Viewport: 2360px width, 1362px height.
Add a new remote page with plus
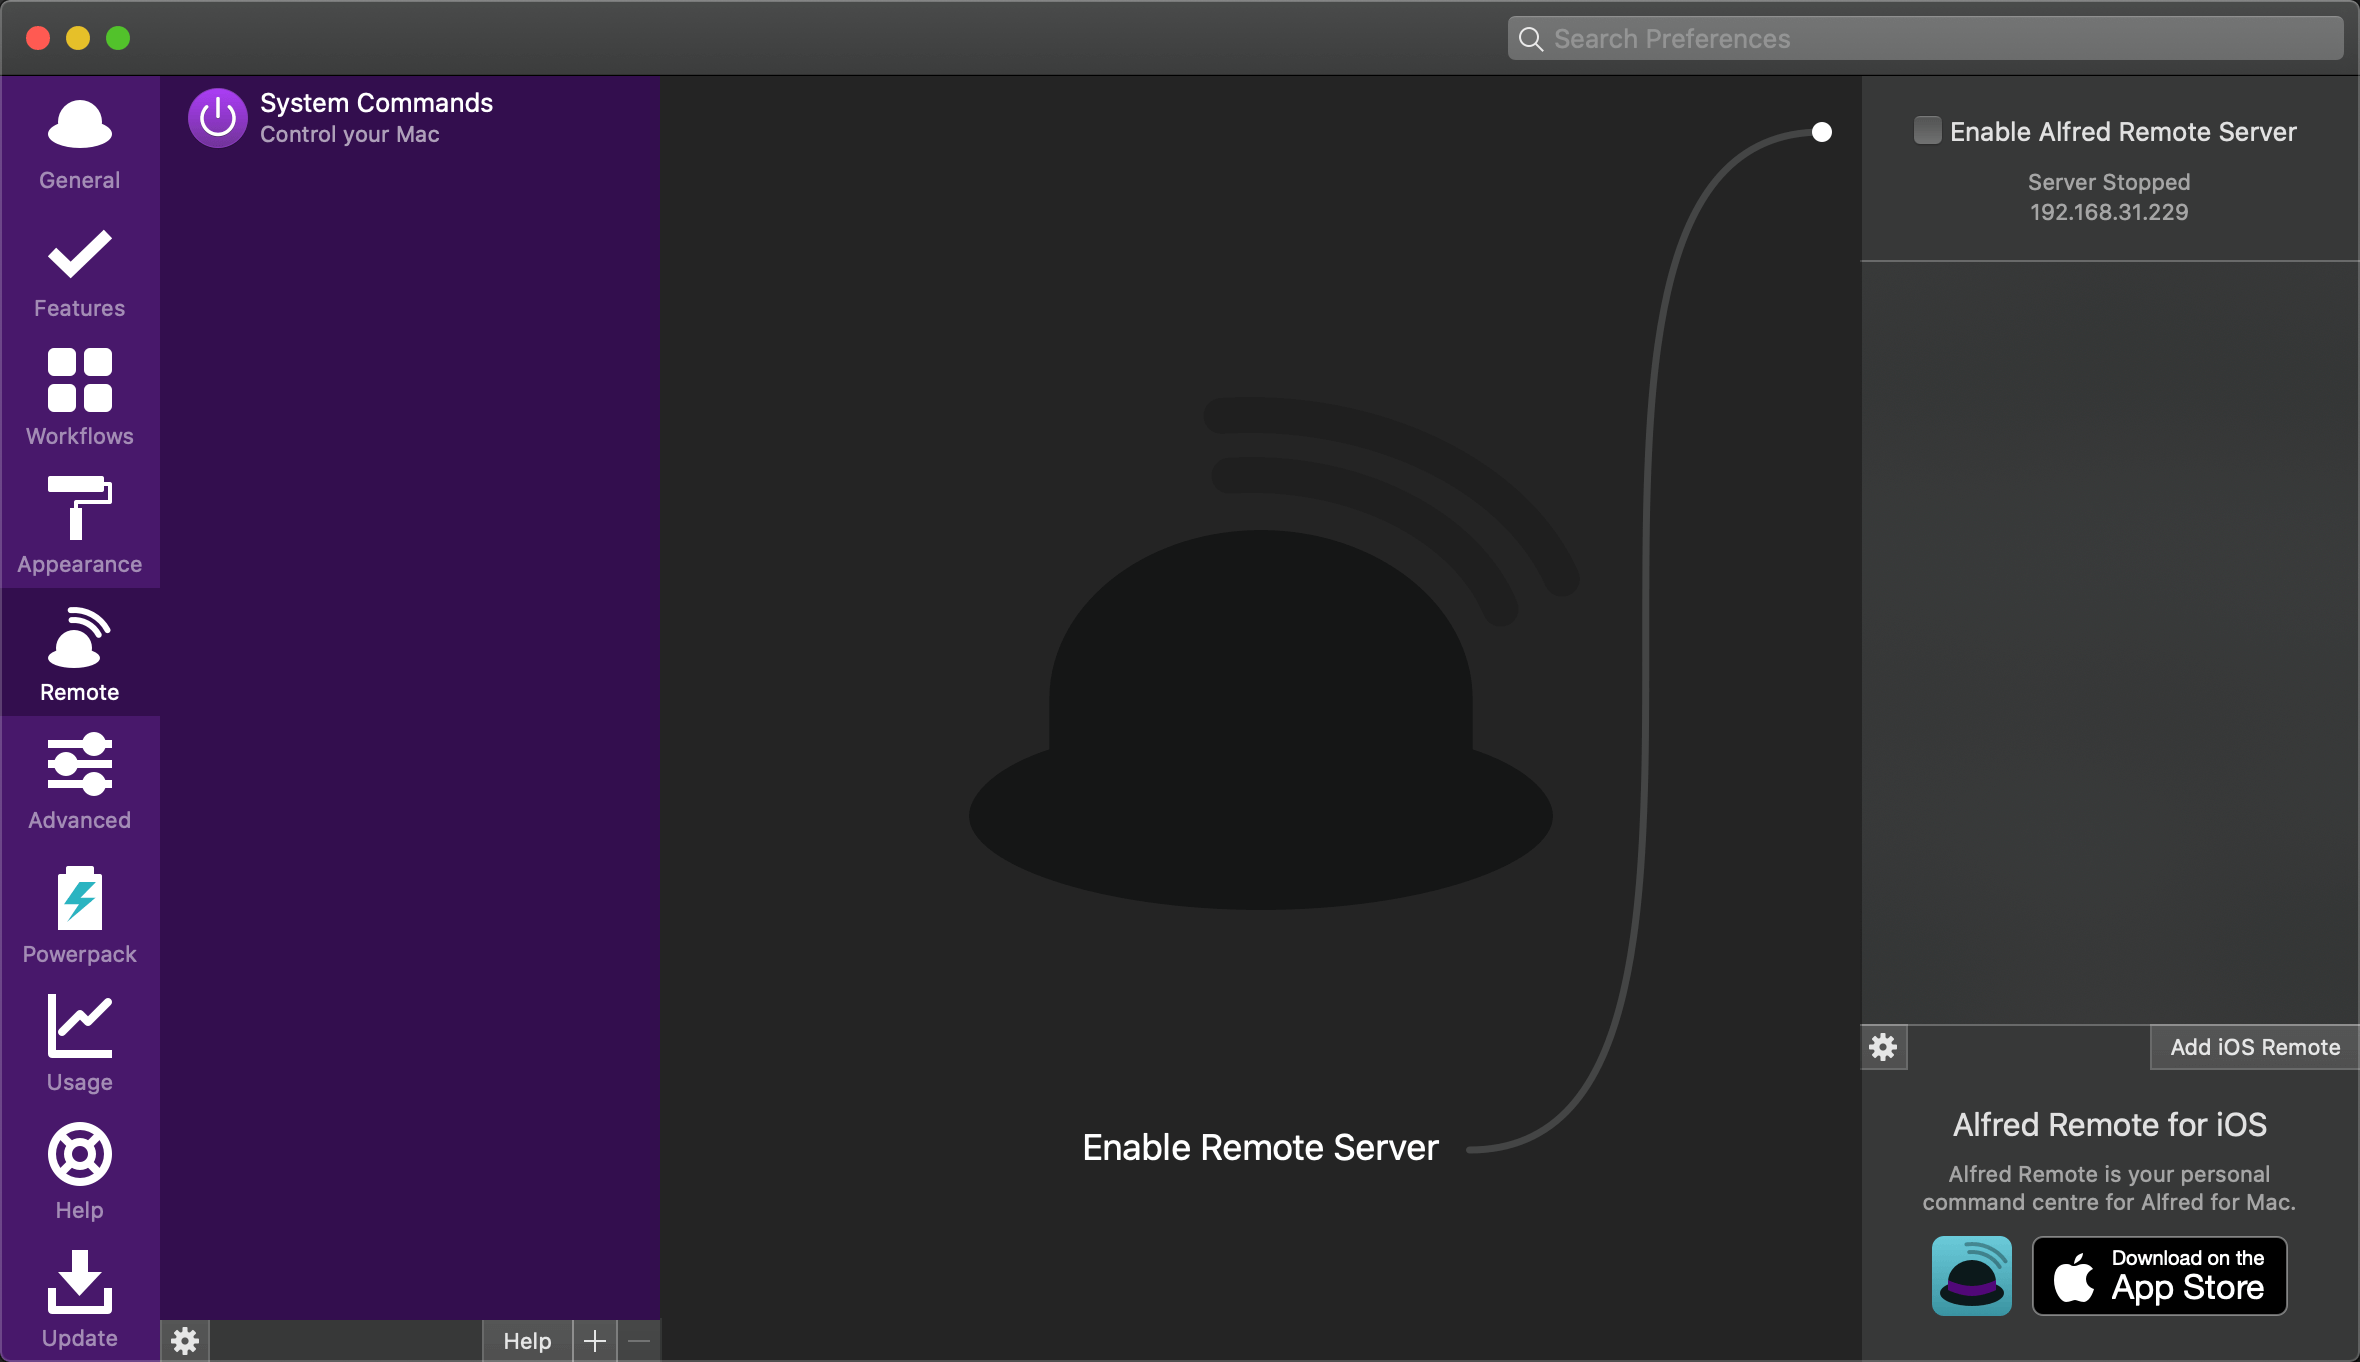pos(595,1341)
